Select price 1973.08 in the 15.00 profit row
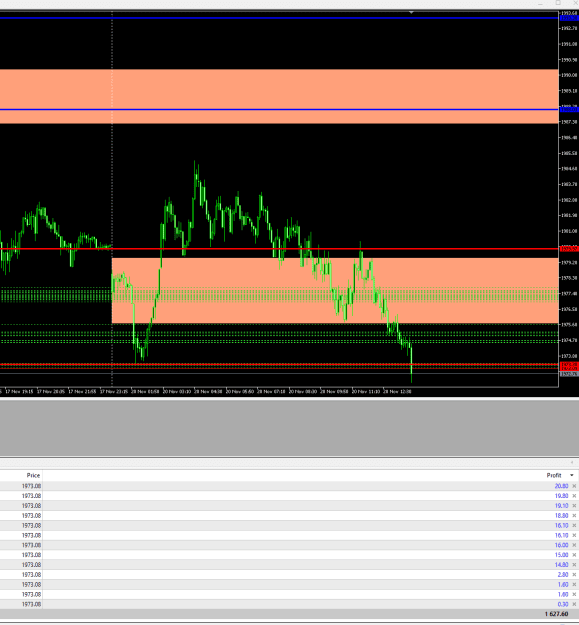 (31, 555)
